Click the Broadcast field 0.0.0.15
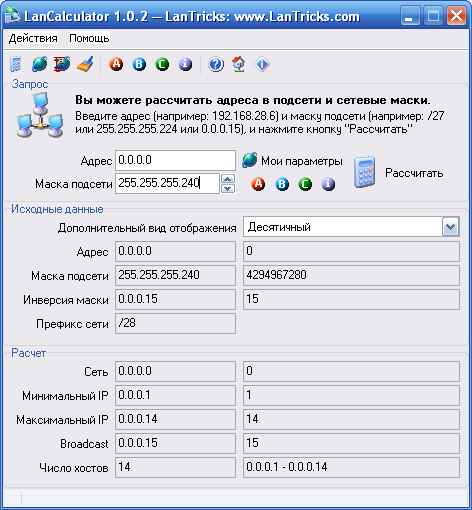472x510 pixels. [x=175, y=443]
